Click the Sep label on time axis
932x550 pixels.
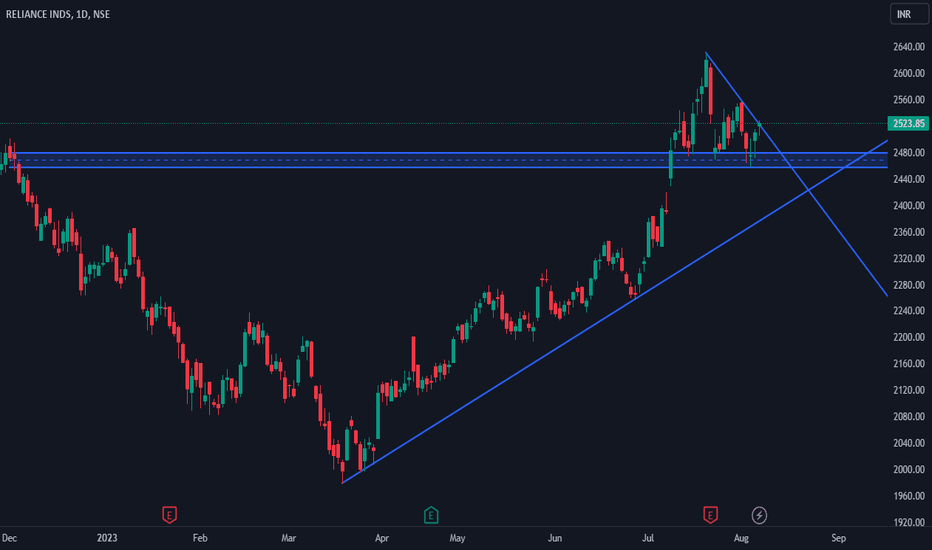(x=839, y=538)
